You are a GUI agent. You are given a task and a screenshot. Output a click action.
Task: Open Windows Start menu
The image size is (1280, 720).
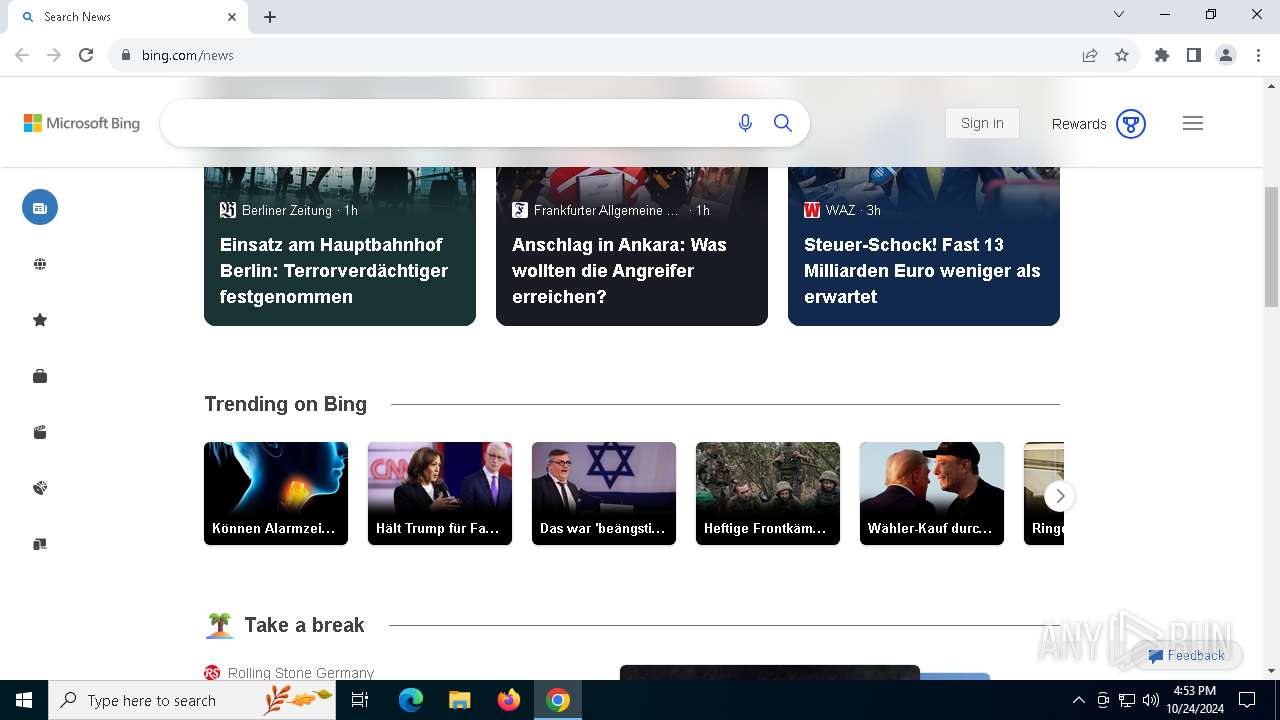(x=24, y=700)
